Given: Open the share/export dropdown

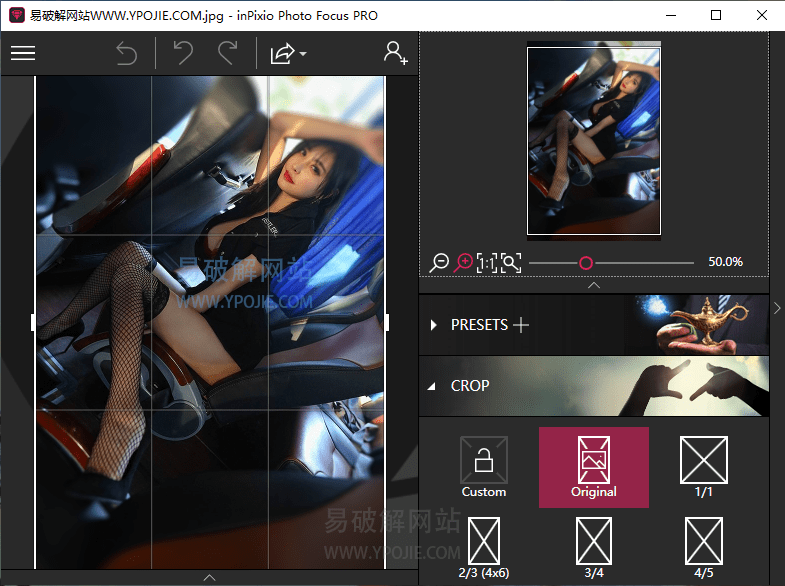Looking at the screenshot, I should tap(287, 54).
